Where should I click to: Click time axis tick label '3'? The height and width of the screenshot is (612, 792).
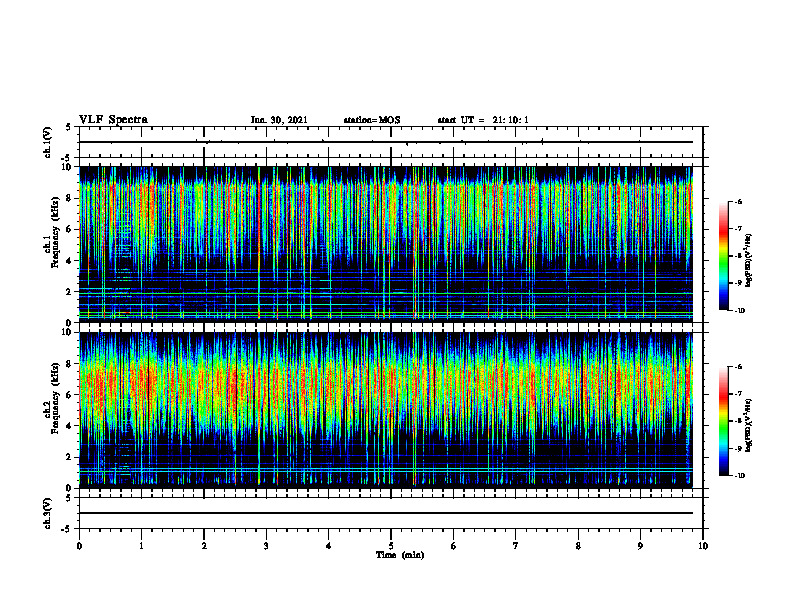click(266, 546)
